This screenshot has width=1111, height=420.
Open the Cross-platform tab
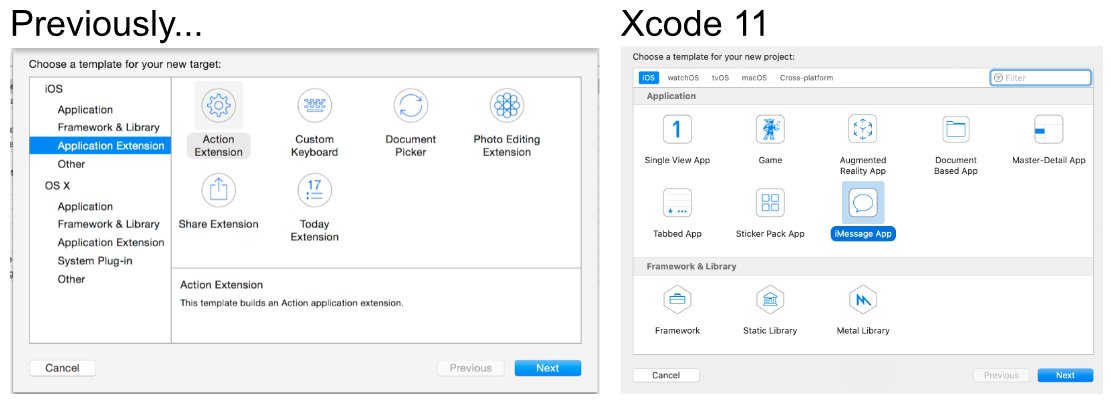click(x=806, y=78)
